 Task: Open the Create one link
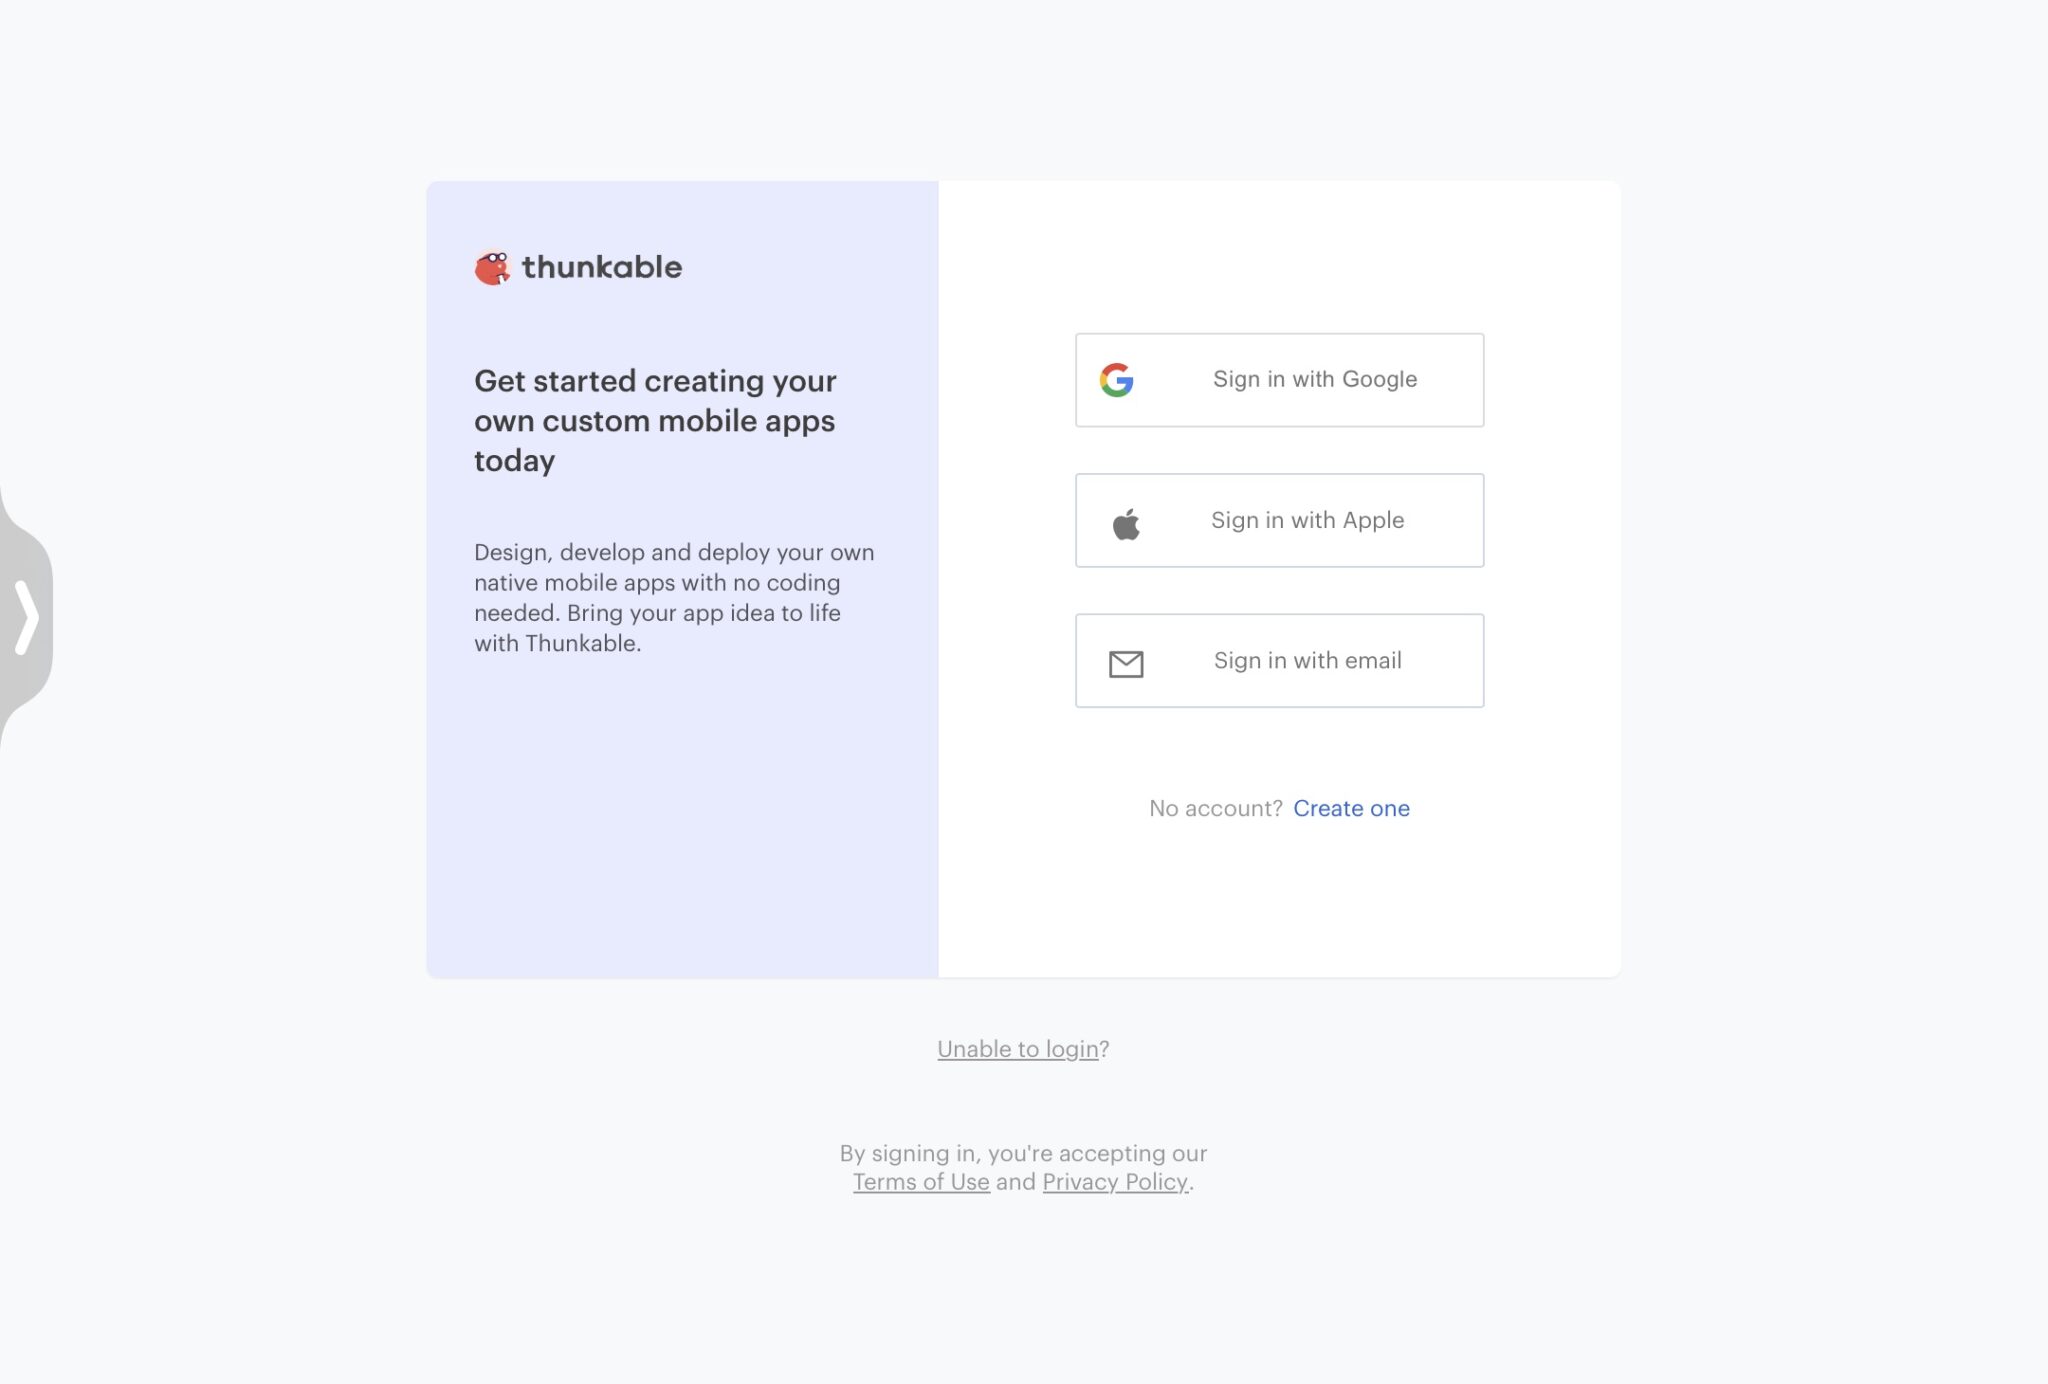[x=1351, y=808]
